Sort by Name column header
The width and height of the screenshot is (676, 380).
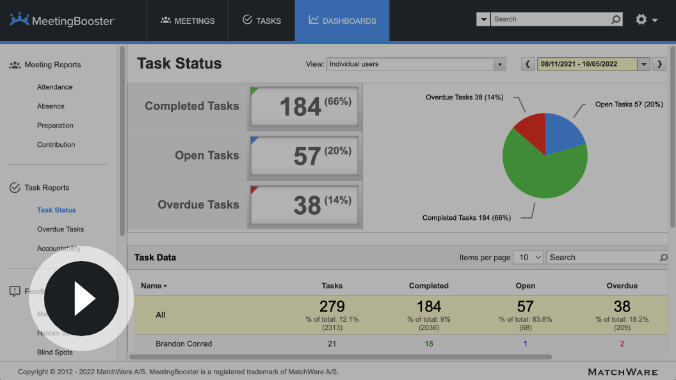153,286
